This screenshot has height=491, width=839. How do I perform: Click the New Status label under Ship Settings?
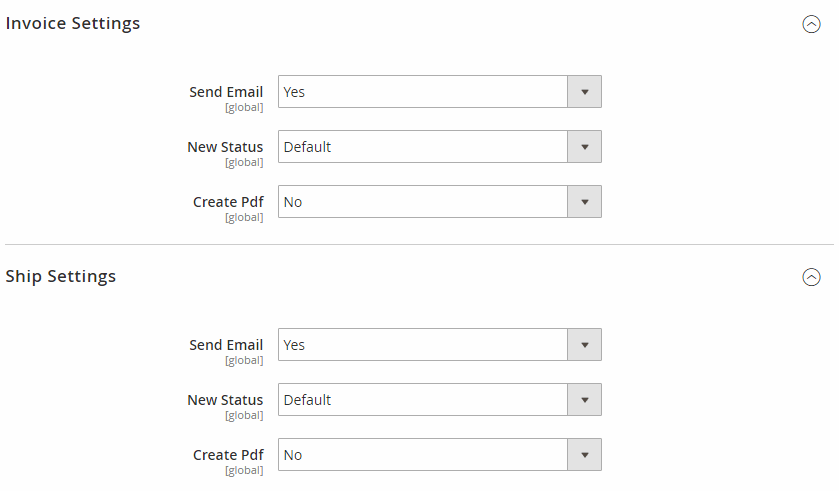pos(225,400)
